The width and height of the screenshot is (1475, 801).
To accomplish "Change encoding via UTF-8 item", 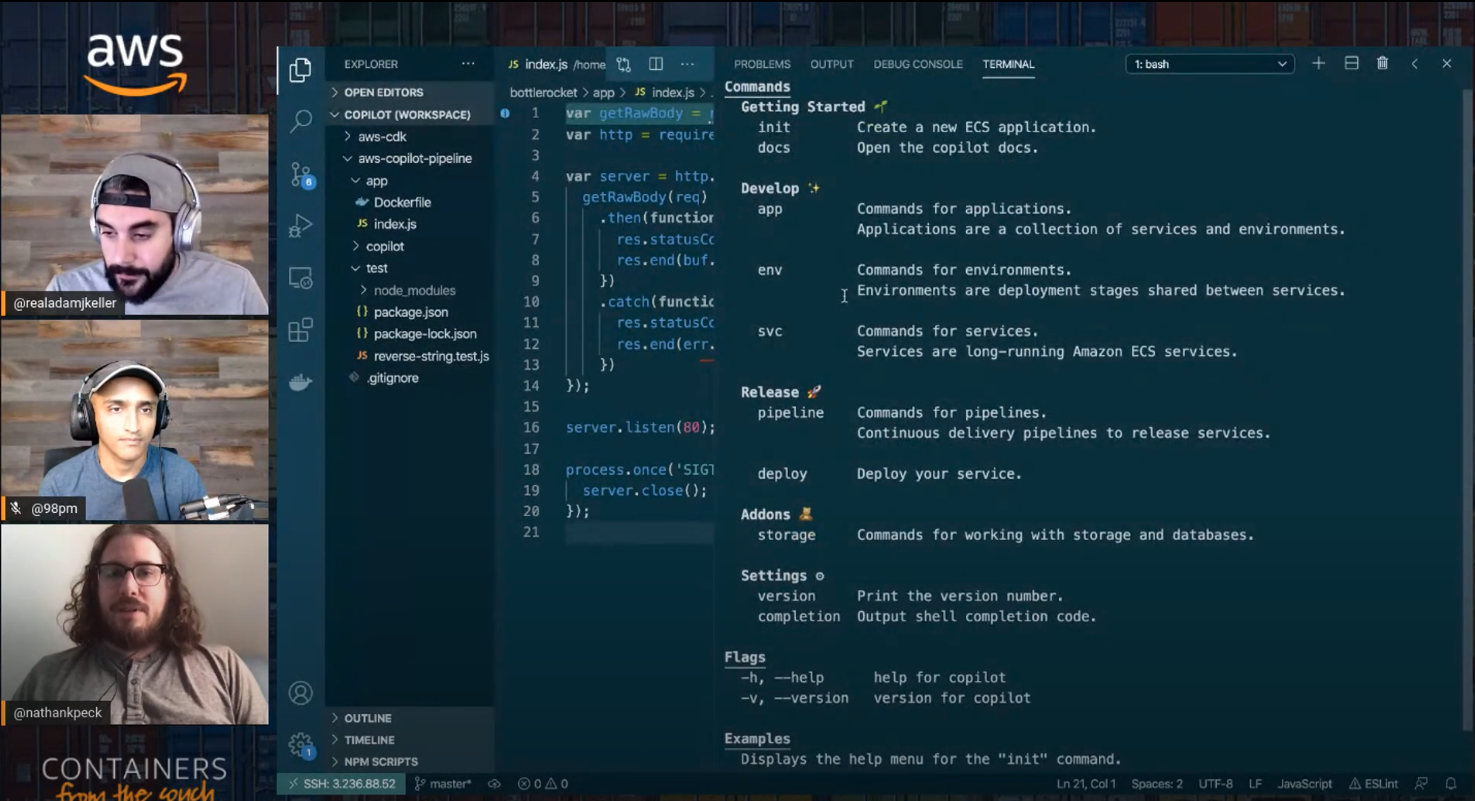I will coord(1215,784).
